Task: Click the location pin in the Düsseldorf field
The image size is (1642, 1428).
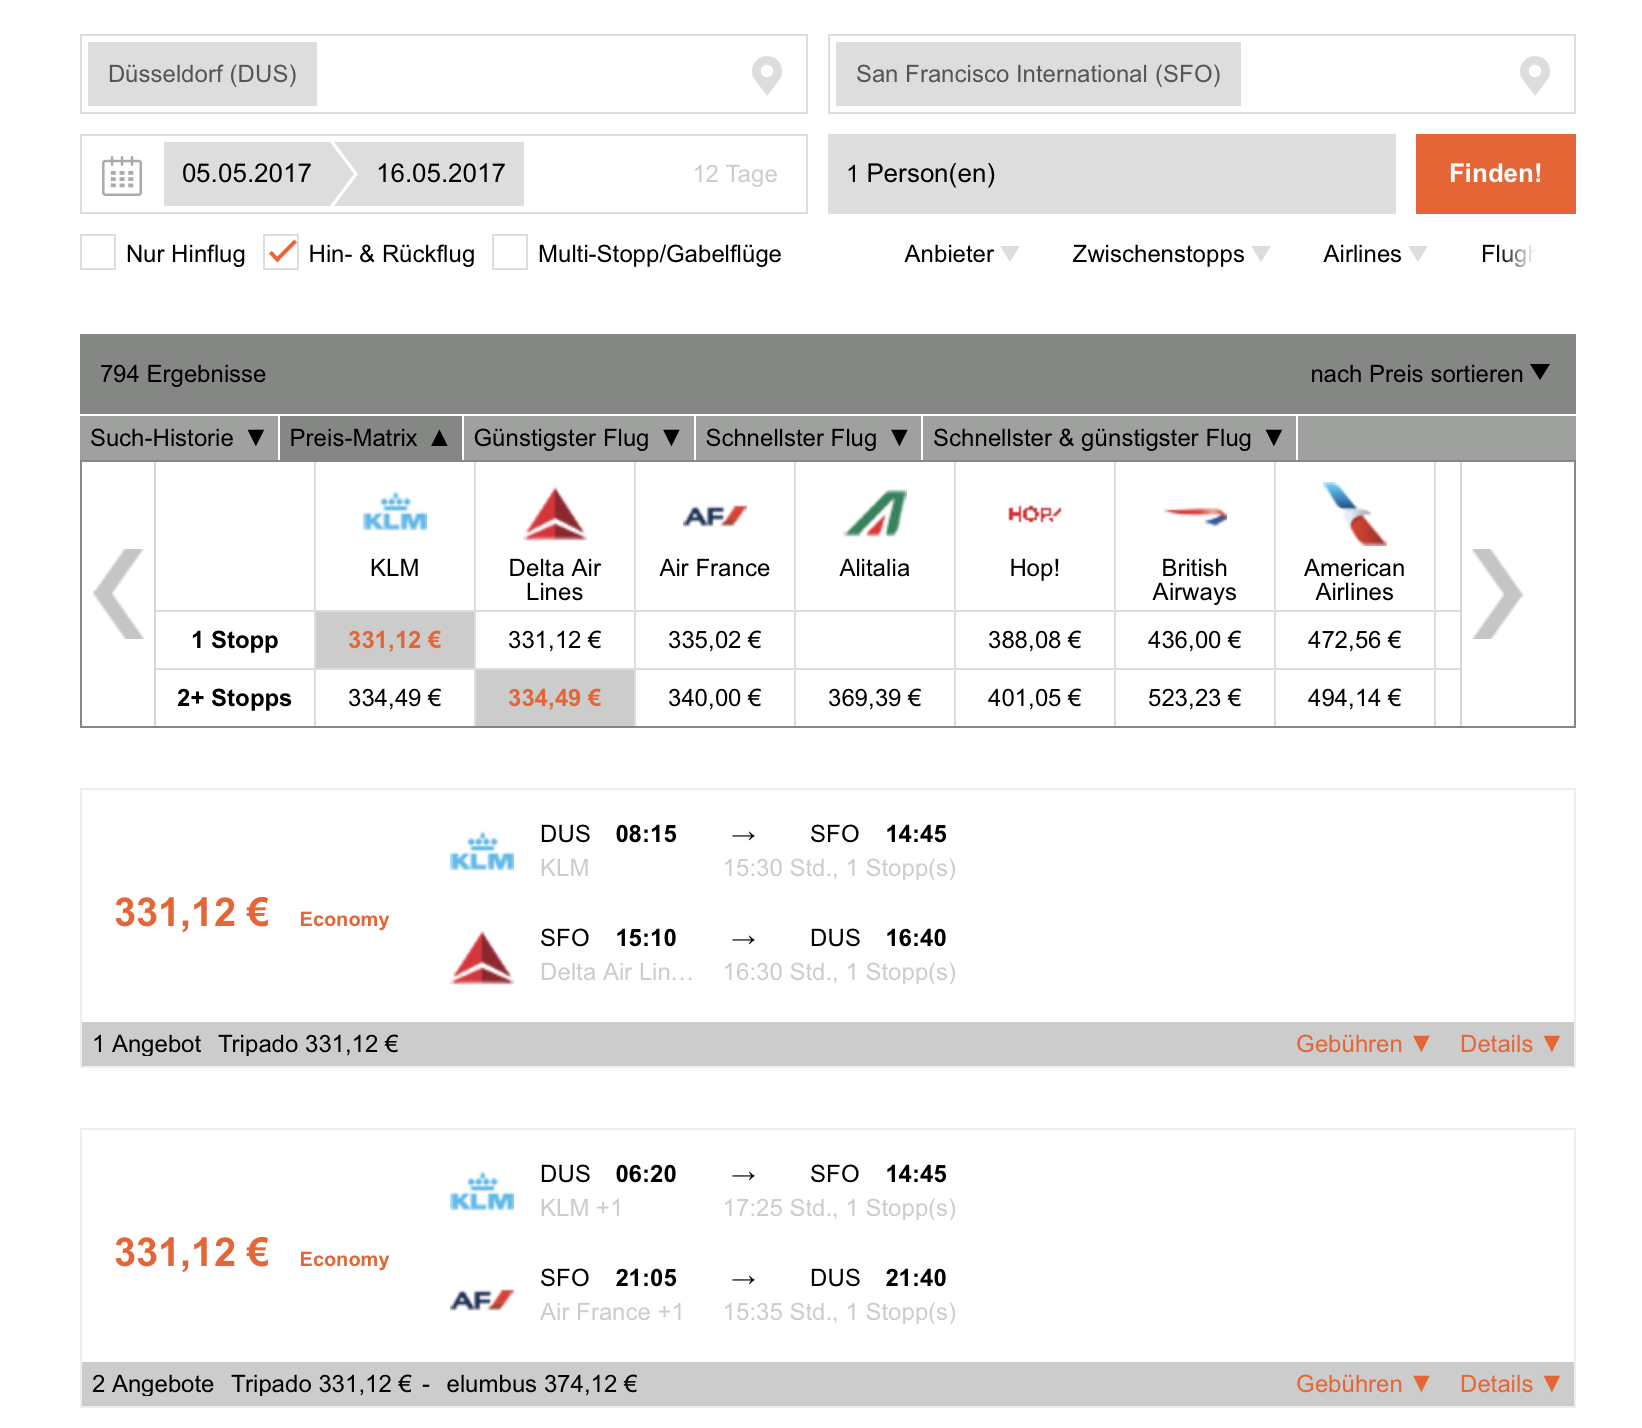Action: click(767, 75)
